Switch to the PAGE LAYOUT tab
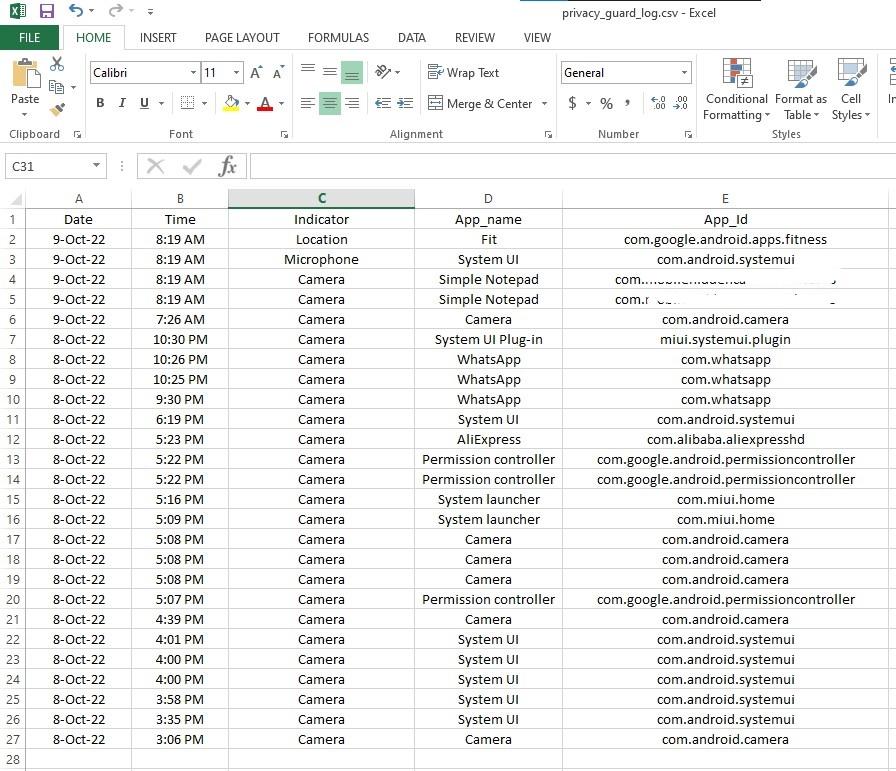 242,38
